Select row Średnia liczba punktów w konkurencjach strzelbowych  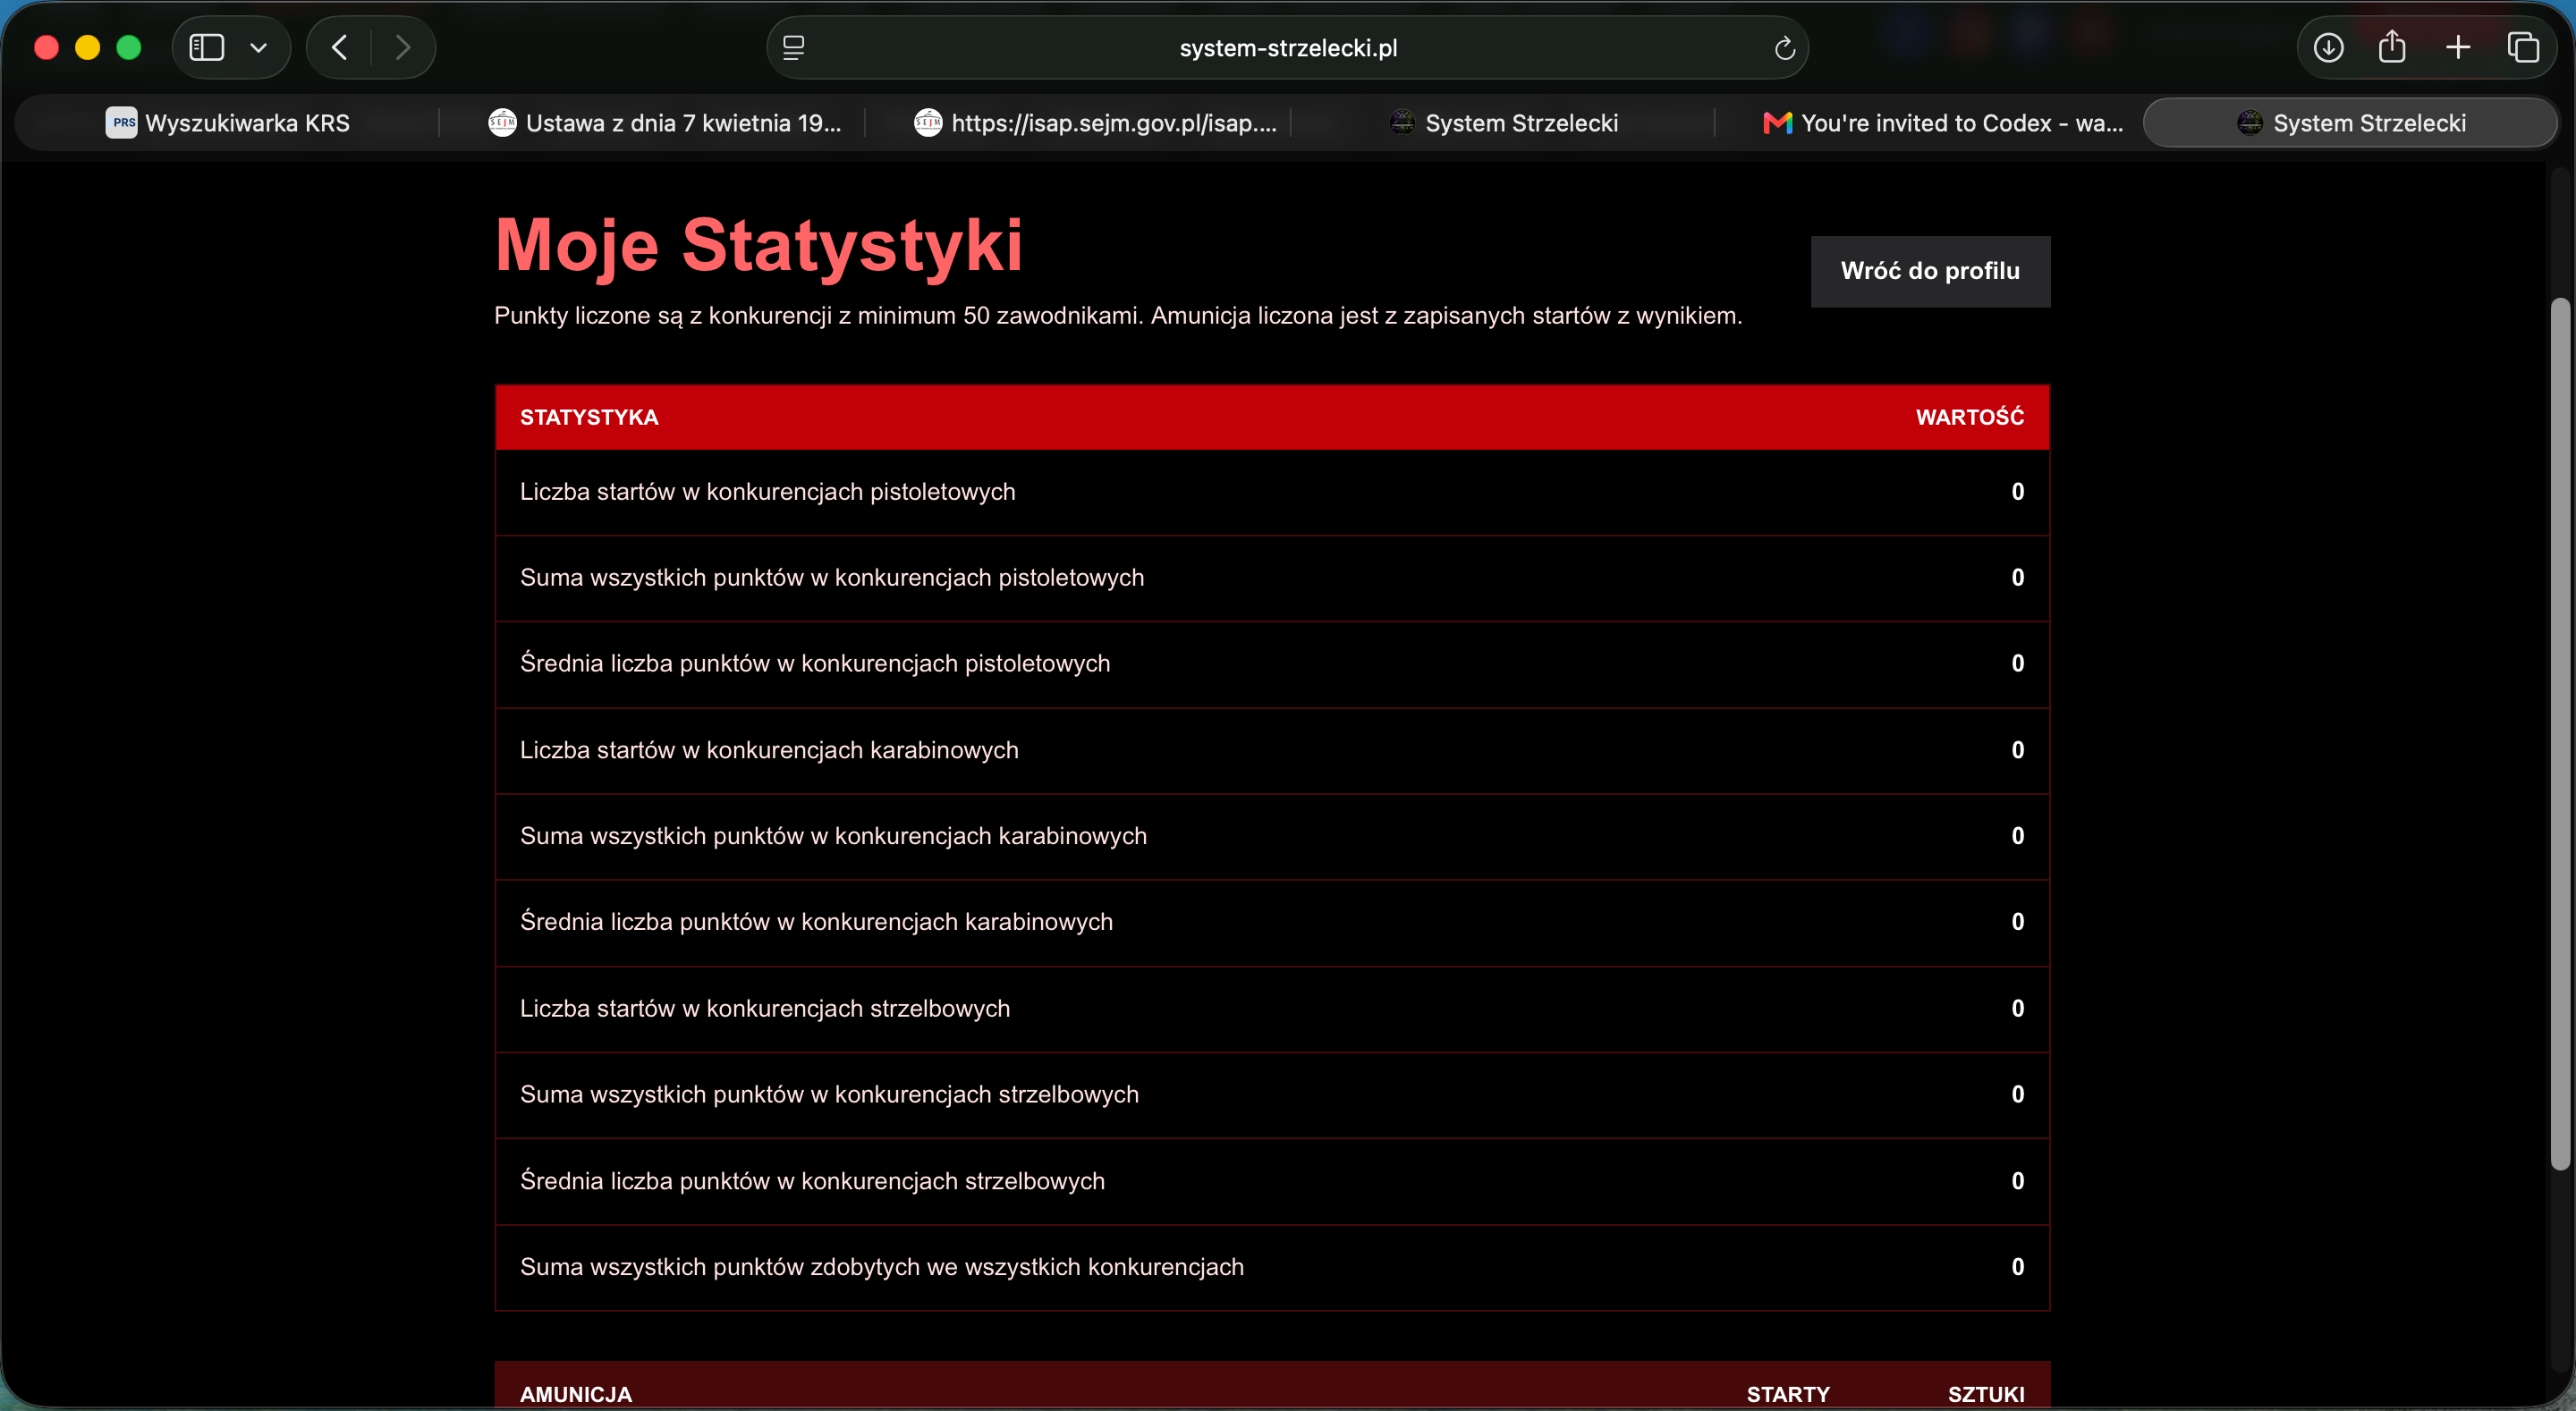click(1272, 1181)
